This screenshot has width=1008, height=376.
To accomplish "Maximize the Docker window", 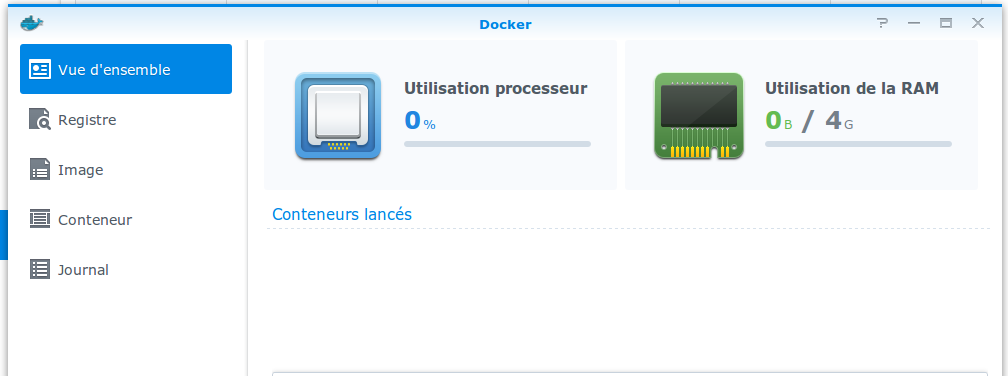I will pyautogui.click(x=946, y=24).
